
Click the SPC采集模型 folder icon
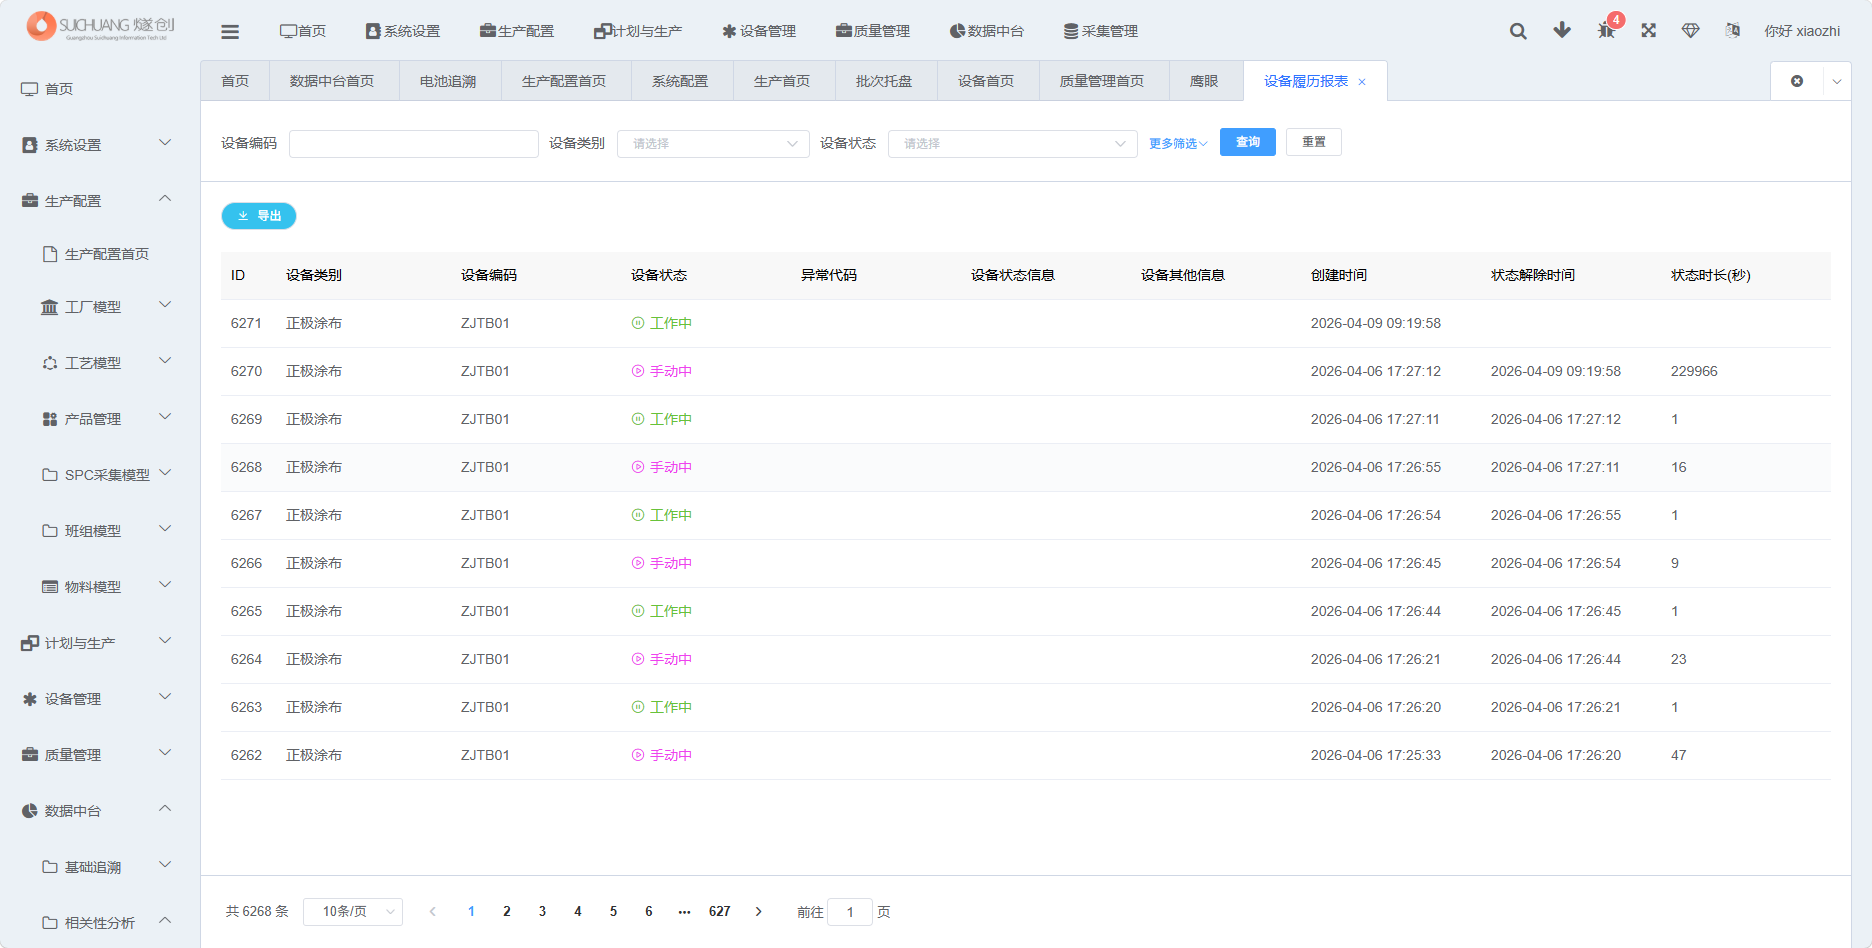click(50, 475)
